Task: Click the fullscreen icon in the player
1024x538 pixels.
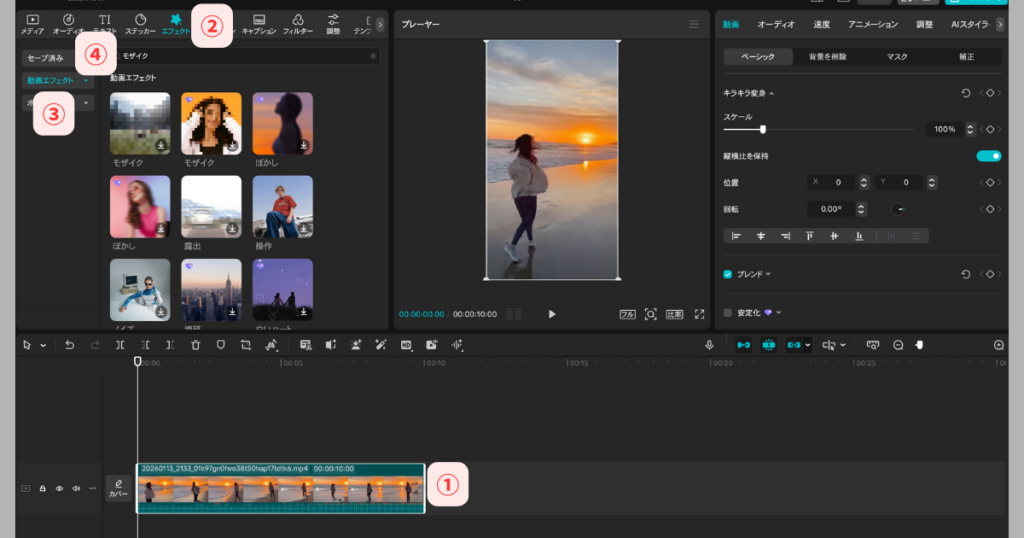Action: 699,314
